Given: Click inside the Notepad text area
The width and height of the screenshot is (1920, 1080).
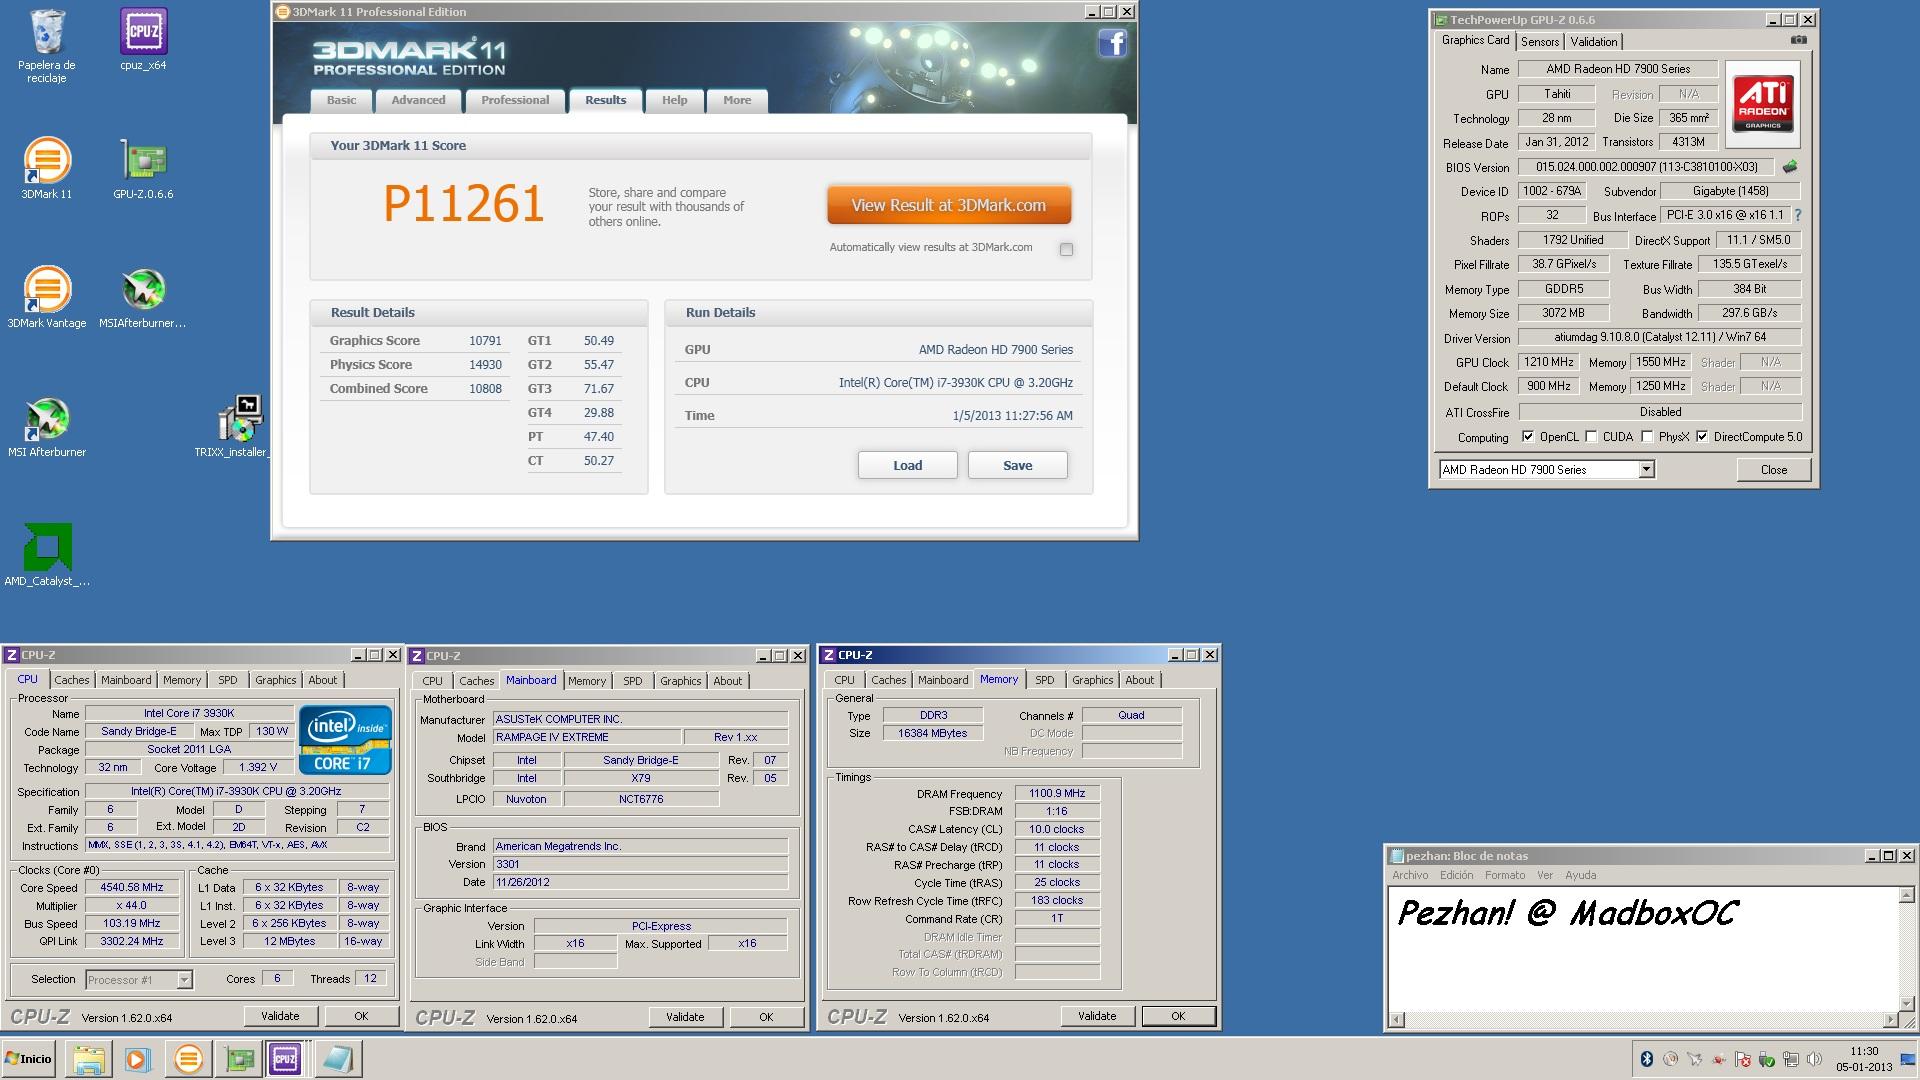Looking at the screenshot, I should 1644,950.
